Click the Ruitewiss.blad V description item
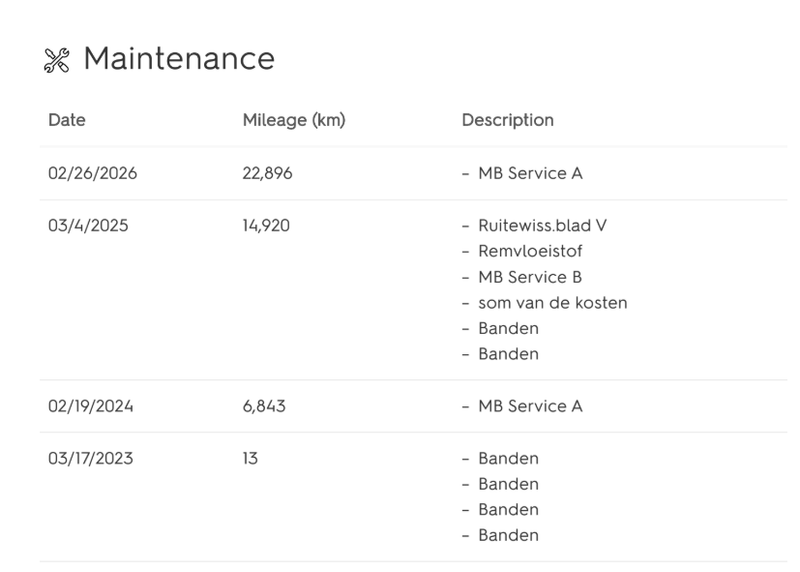This screenshot has width=800, height=572. (541, 226)
